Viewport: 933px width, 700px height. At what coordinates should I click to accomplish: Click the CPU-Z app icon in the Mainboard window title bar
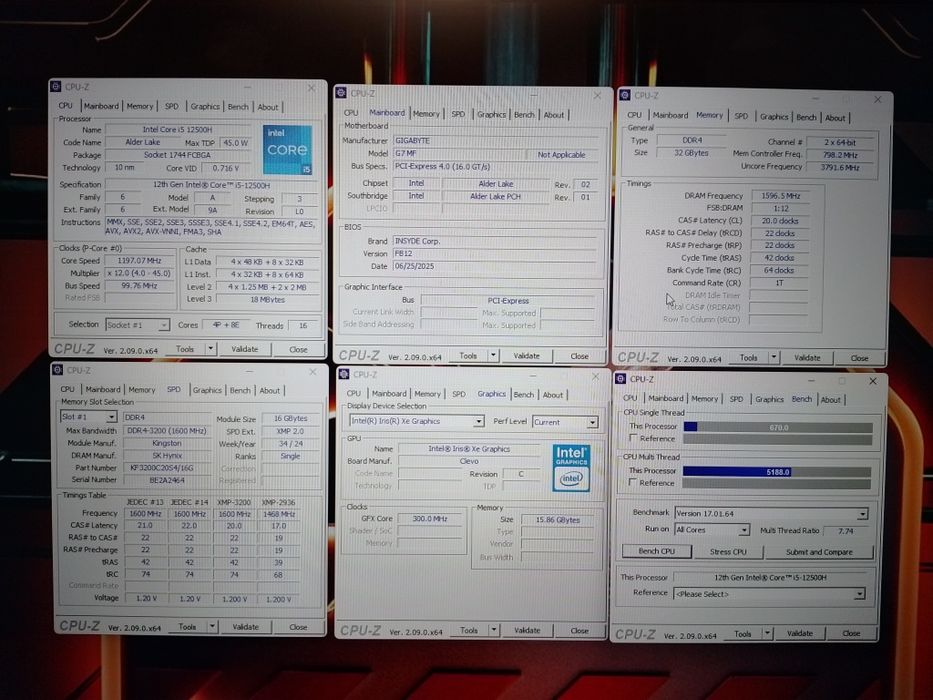pyautogui.click(x=341, y=93)
